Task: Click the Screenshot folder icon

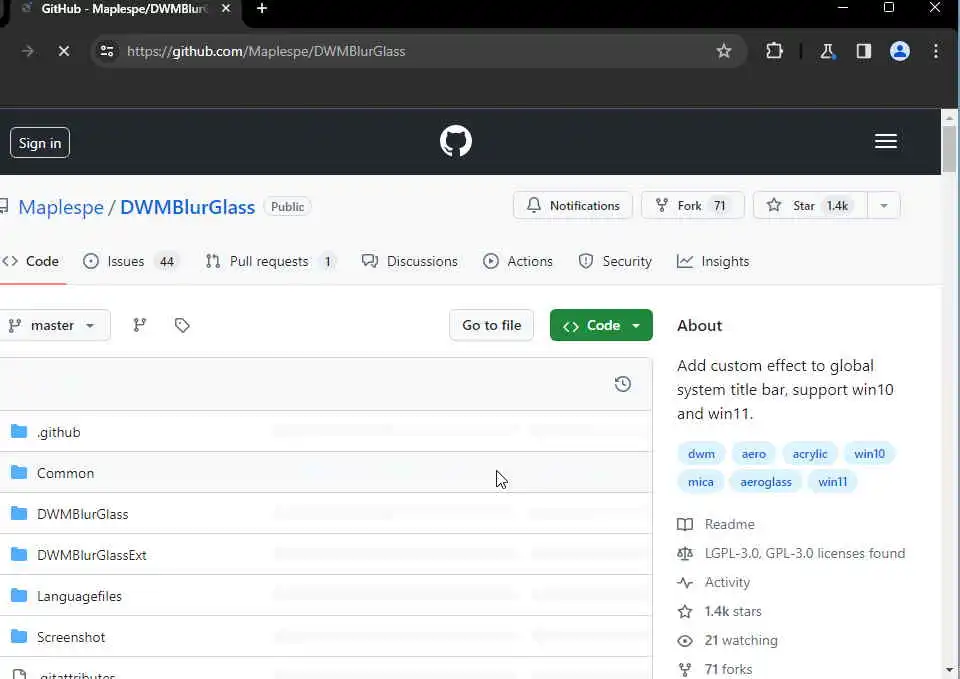Action: (x=19, y=637)
